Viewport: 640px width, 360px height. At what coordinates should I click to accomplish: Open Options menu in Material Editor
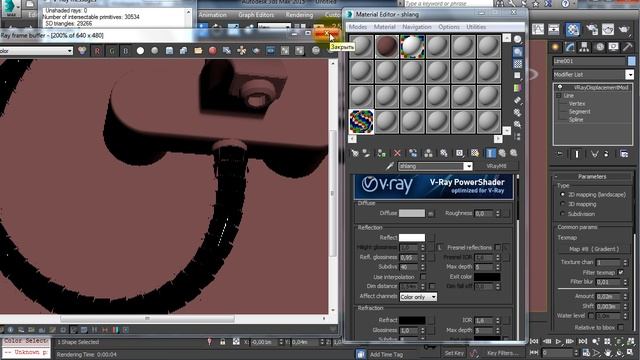(x=449, y=27)
